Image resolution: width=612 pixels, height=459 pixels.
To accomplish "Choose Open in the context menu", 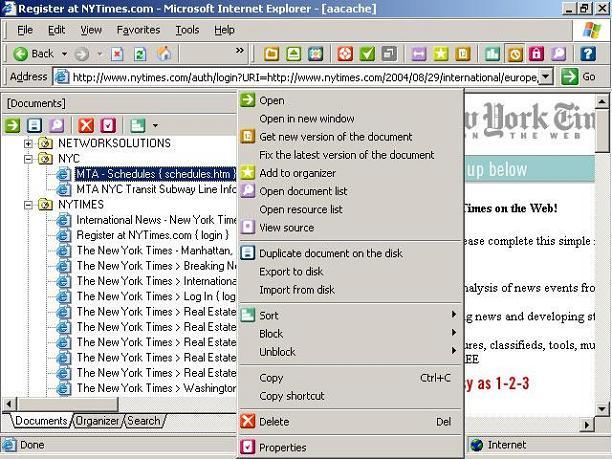I will point(349,100).
